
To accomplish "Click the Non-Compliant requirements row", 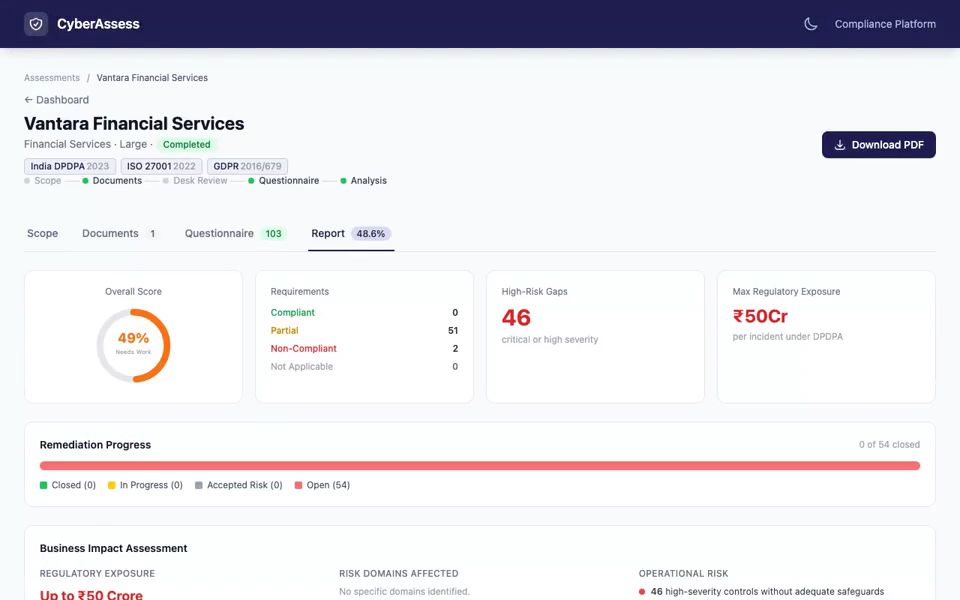I will click(364, 348).
